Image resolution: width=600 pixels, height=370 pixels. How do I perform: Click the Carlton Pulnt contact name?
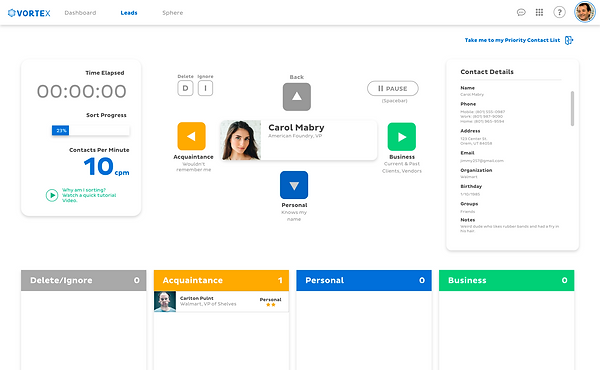pos(197,298)
